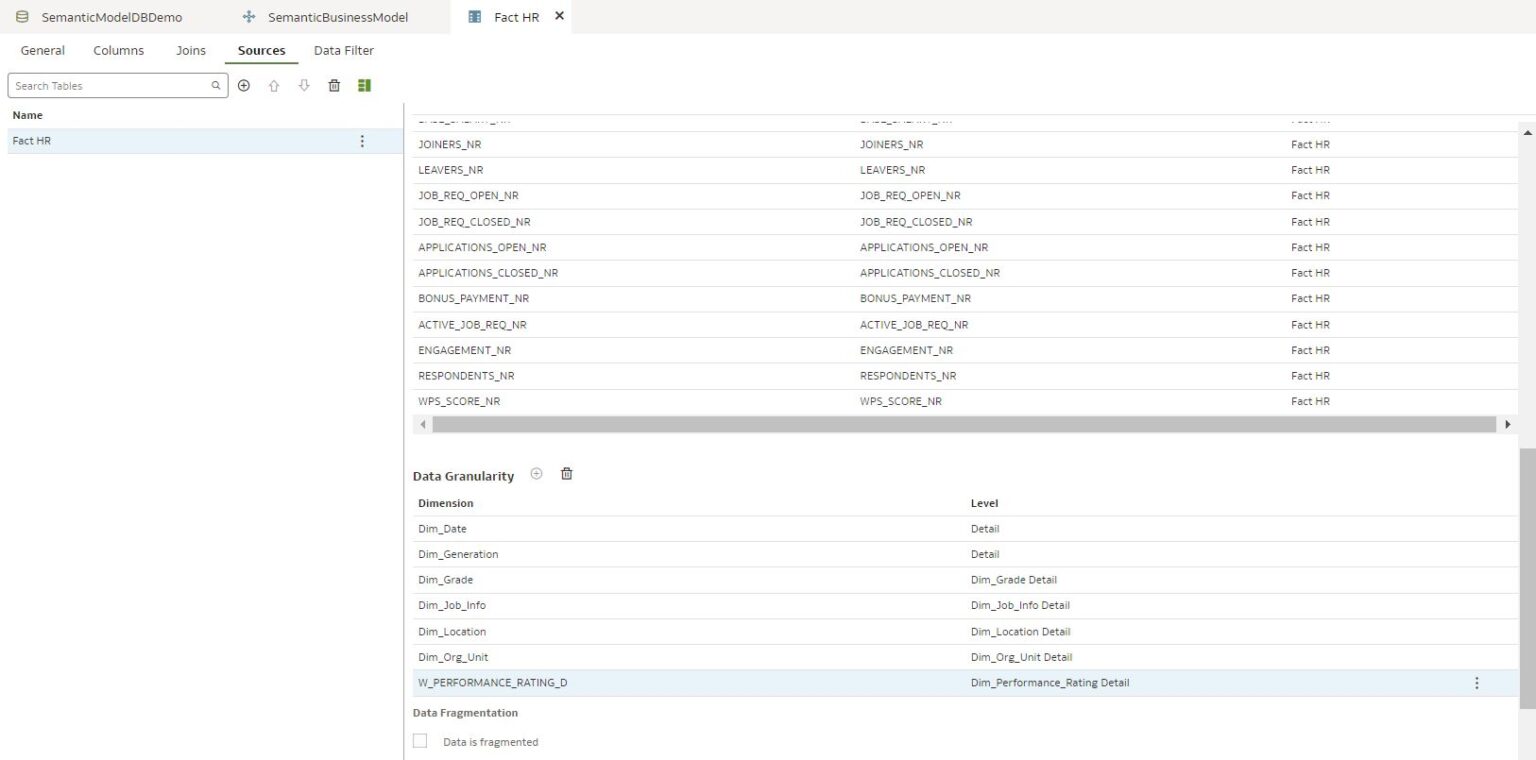This screenshot has height=760, width=1536.
Task: Open the options menu for the W_PERFORMANCE_RATING_D row
Action: (x=1476, y=683)
